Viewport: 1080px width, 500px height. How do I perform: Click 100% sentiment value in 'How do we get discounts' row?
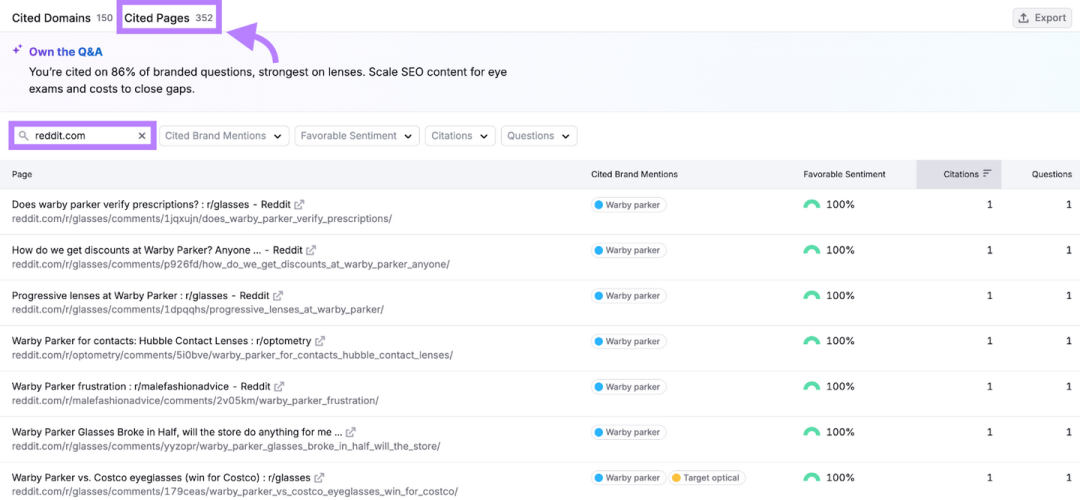coord(840,250)
